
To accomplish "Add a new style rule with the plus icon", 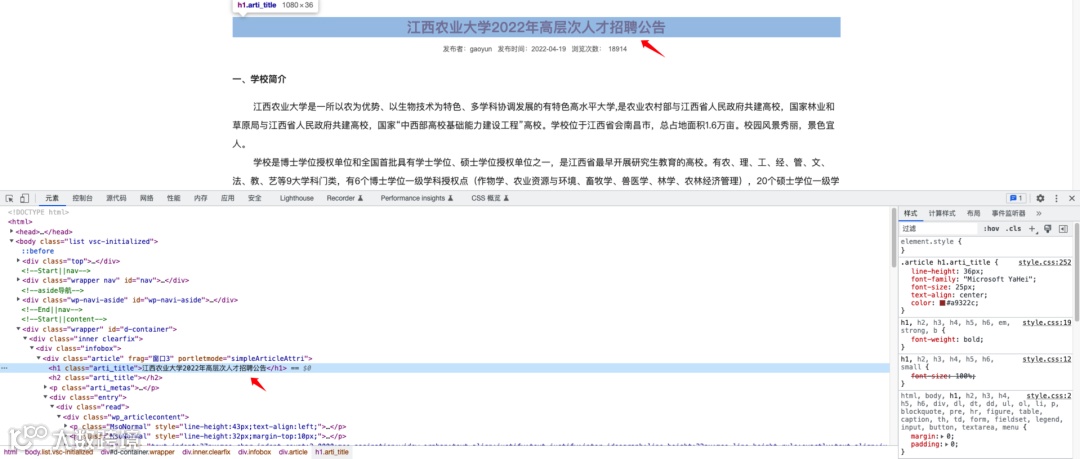I will [x=1032, y=228].
